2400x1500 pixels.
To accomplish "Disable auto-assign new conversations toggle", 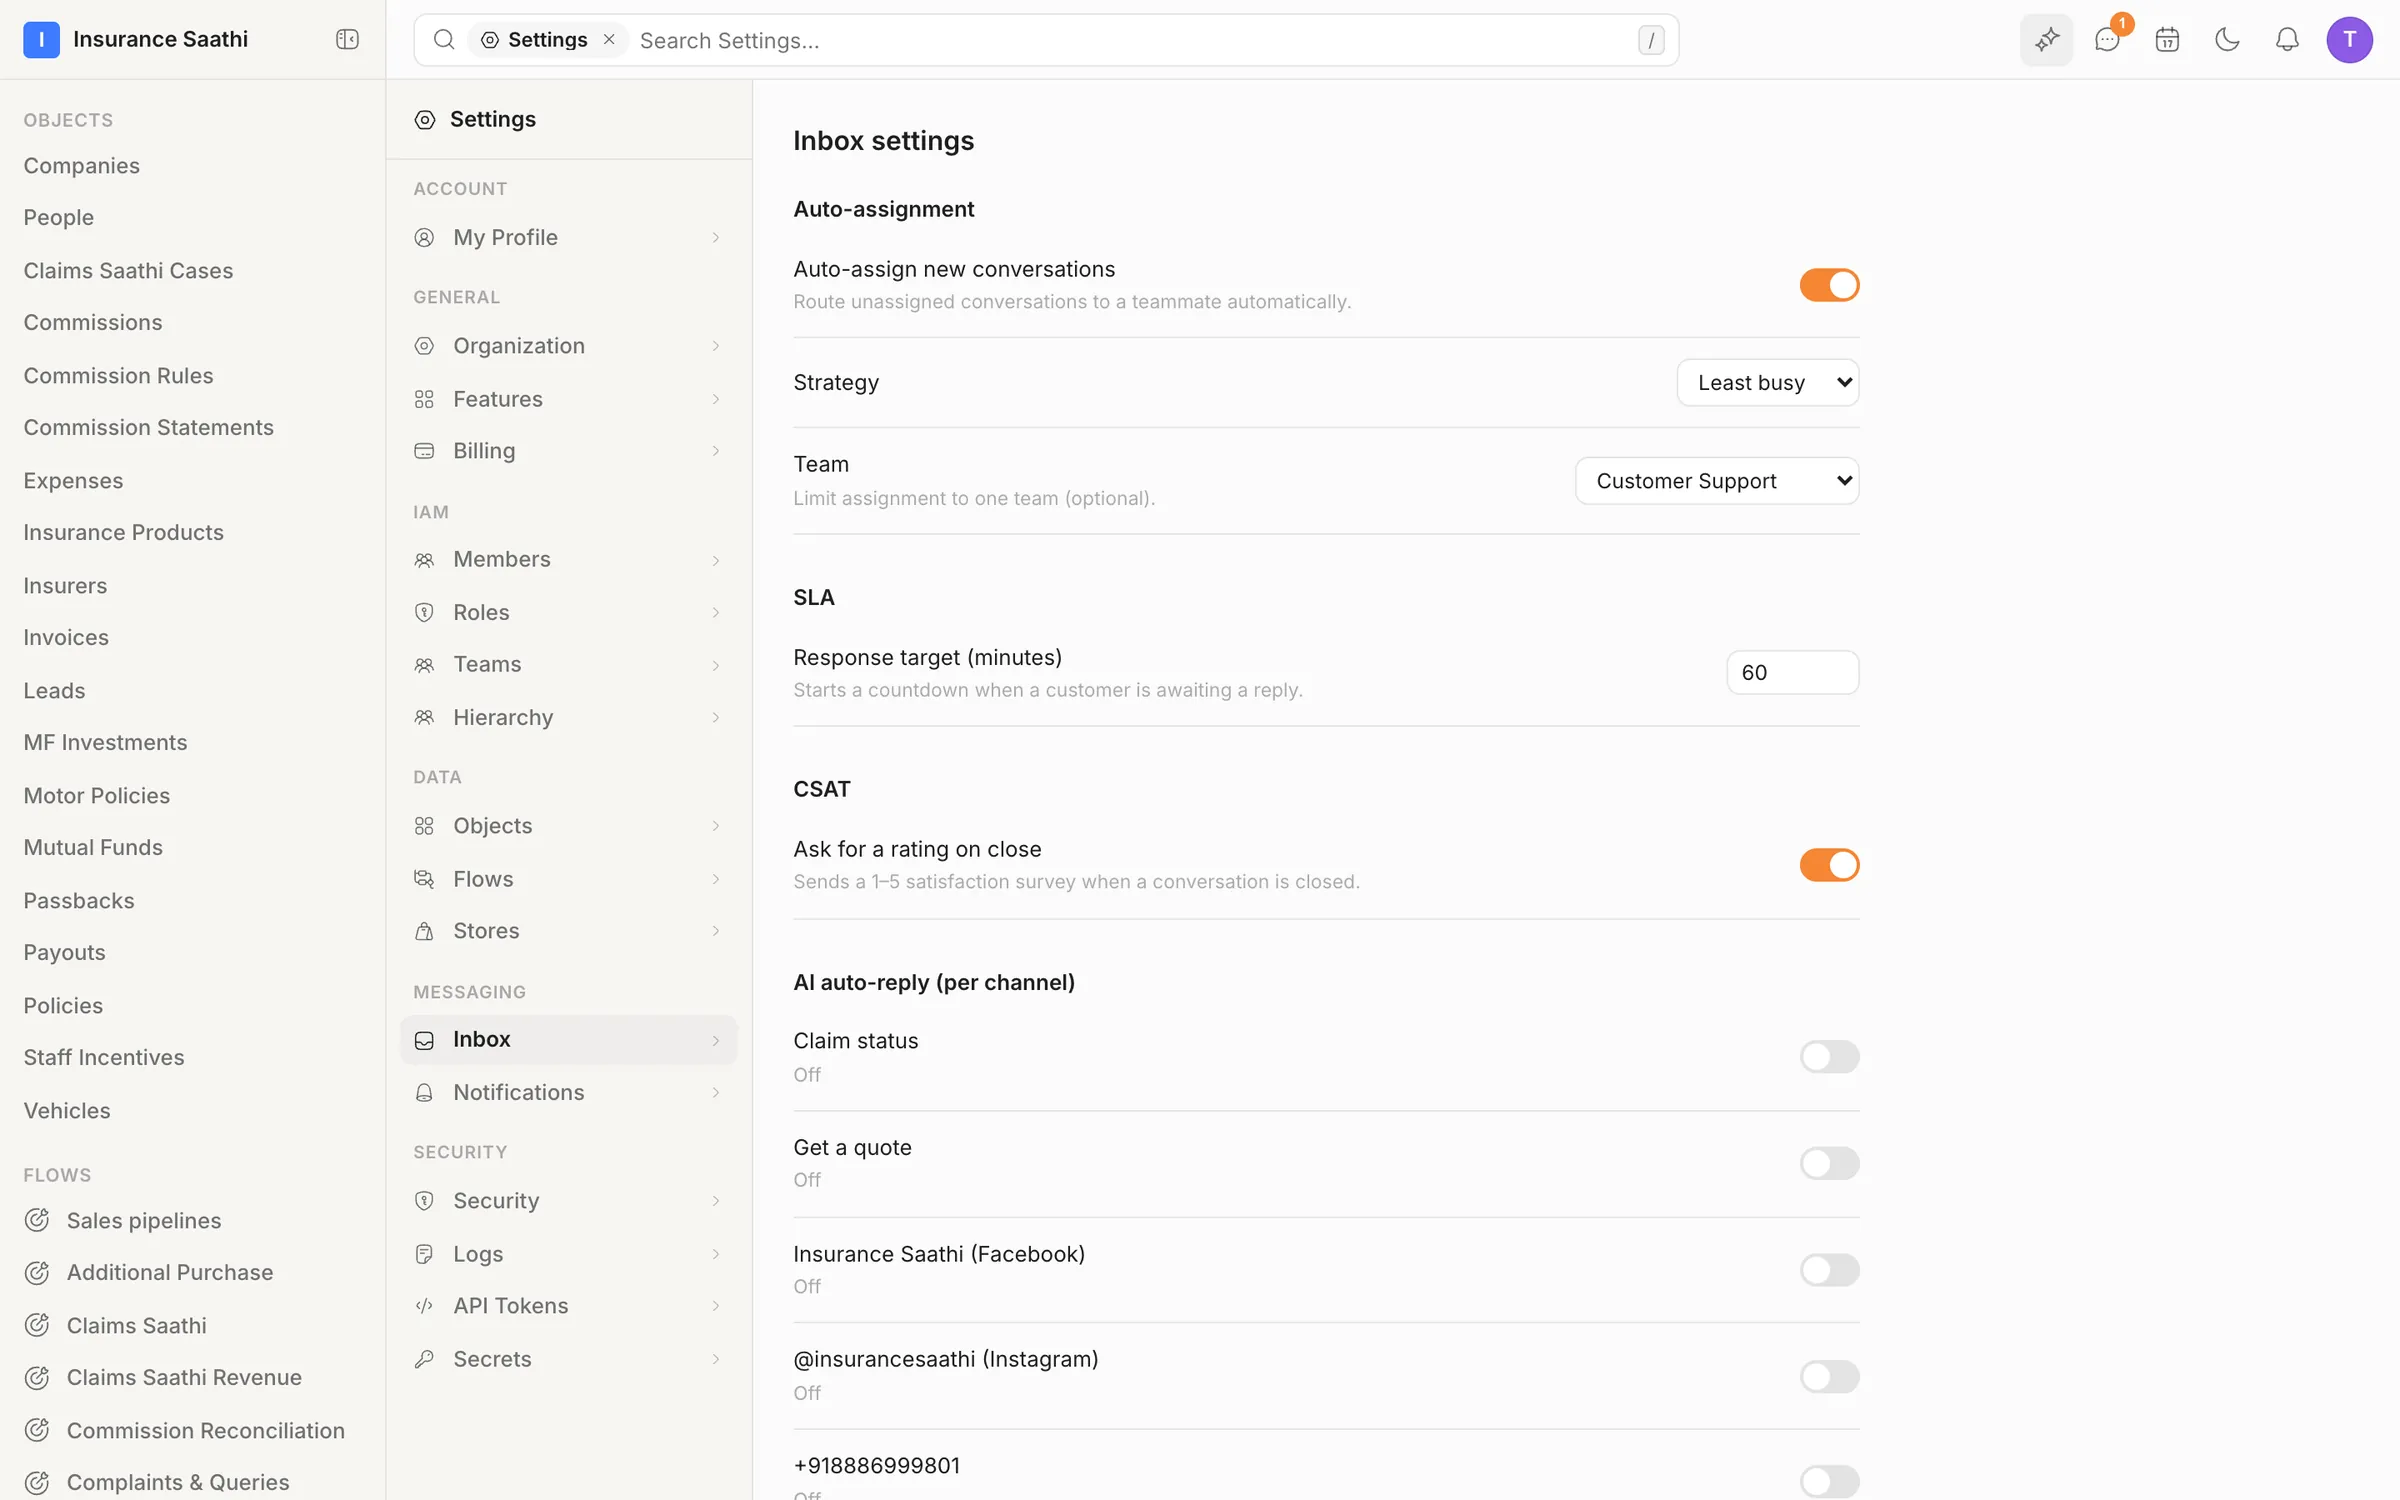I will [x=1829, y=285].
